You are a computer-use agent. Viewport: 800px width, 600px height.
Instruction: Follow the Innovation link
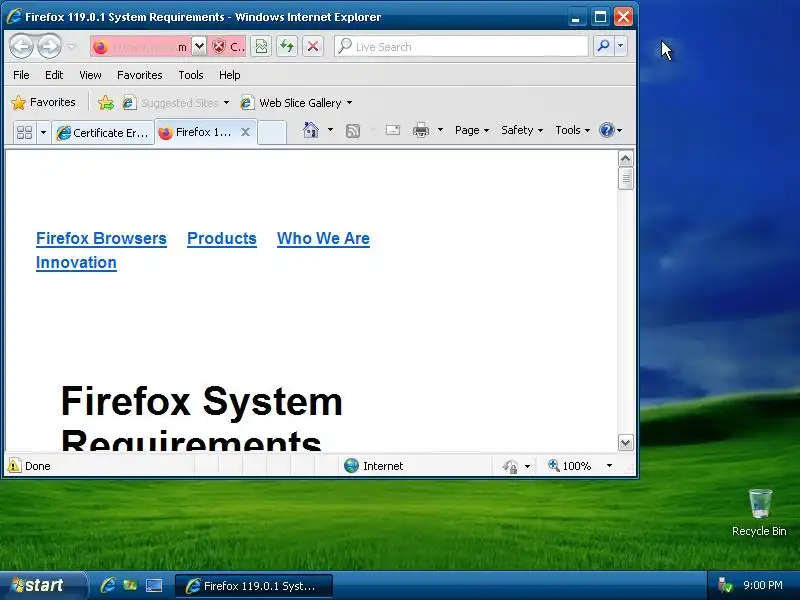pyautogui.click(x=76, y=262)
